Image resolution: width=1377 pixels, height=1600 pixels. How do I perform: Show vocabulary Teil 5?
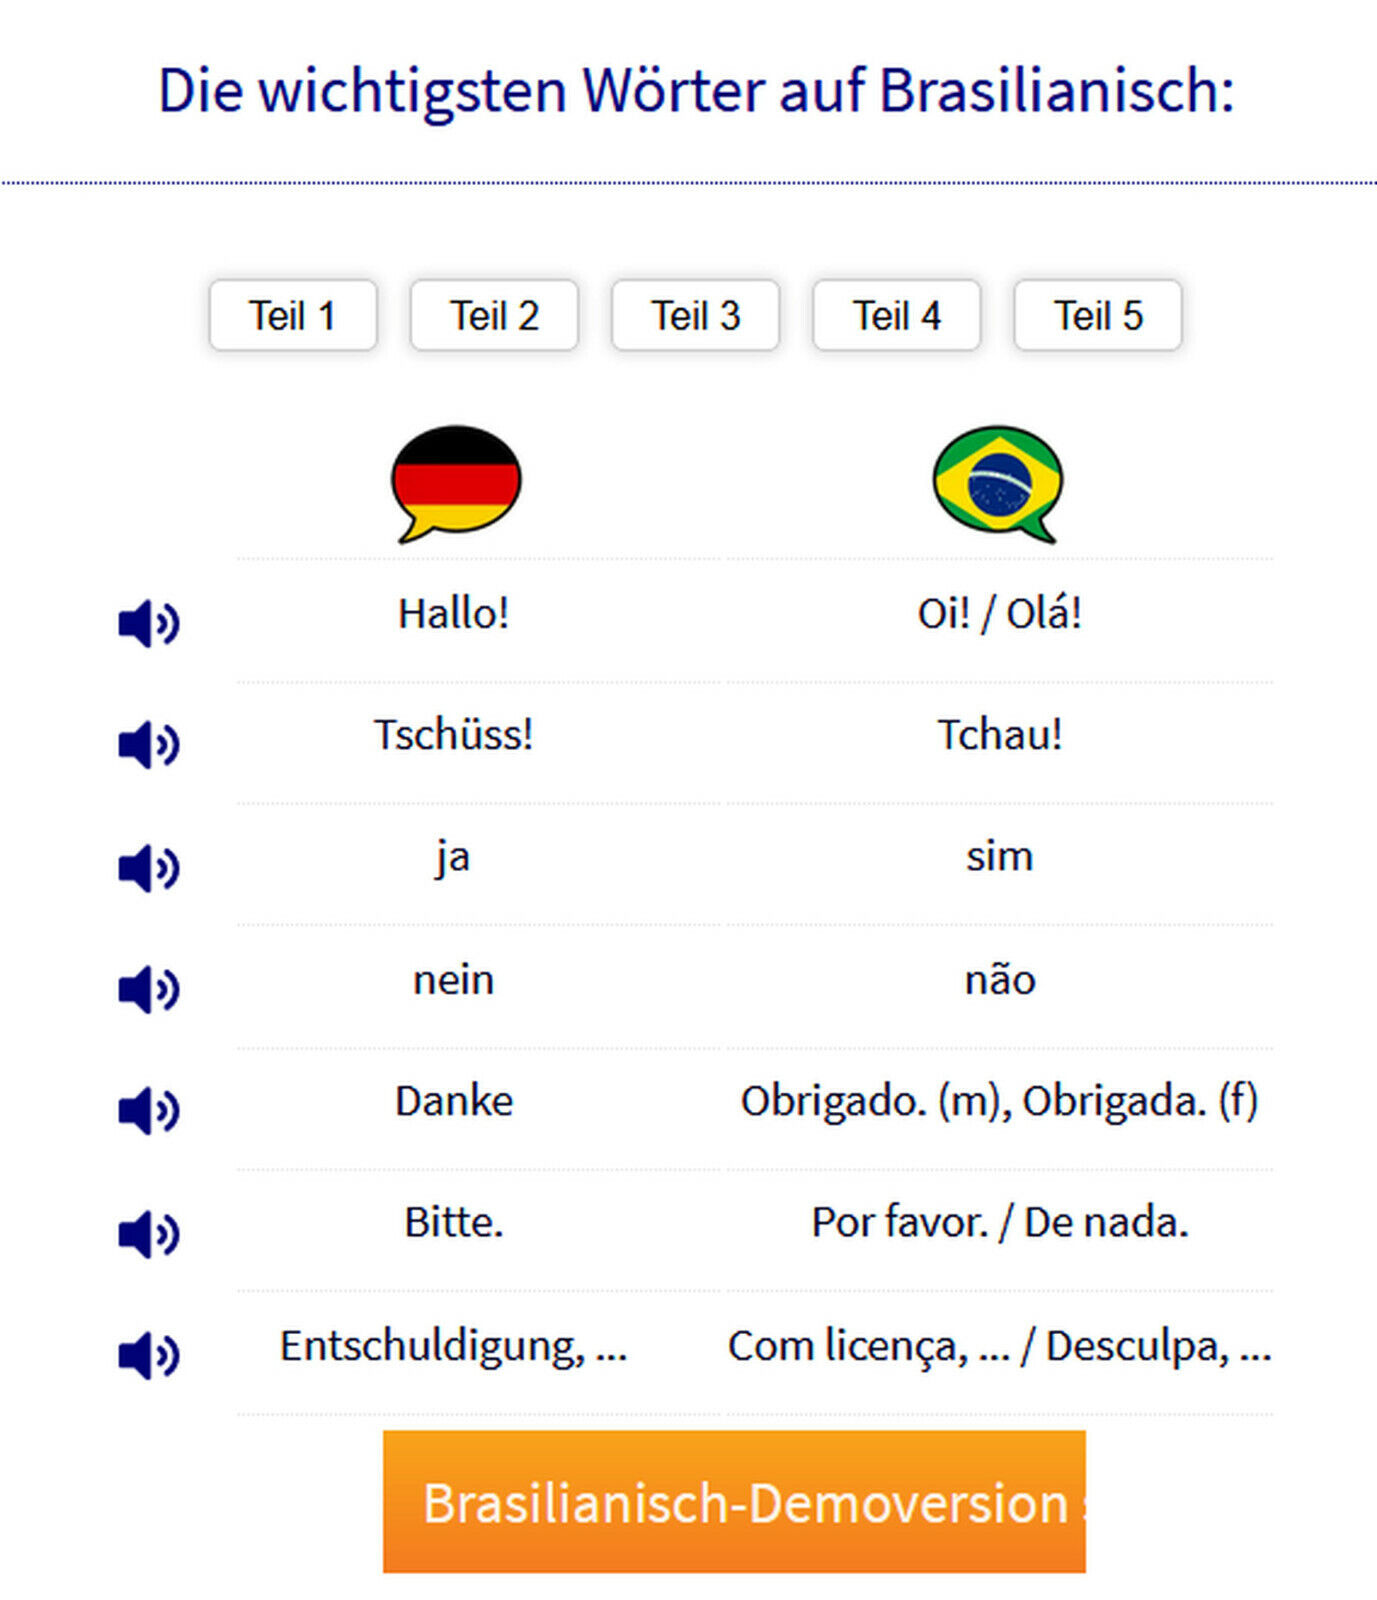click(1098, 316)
